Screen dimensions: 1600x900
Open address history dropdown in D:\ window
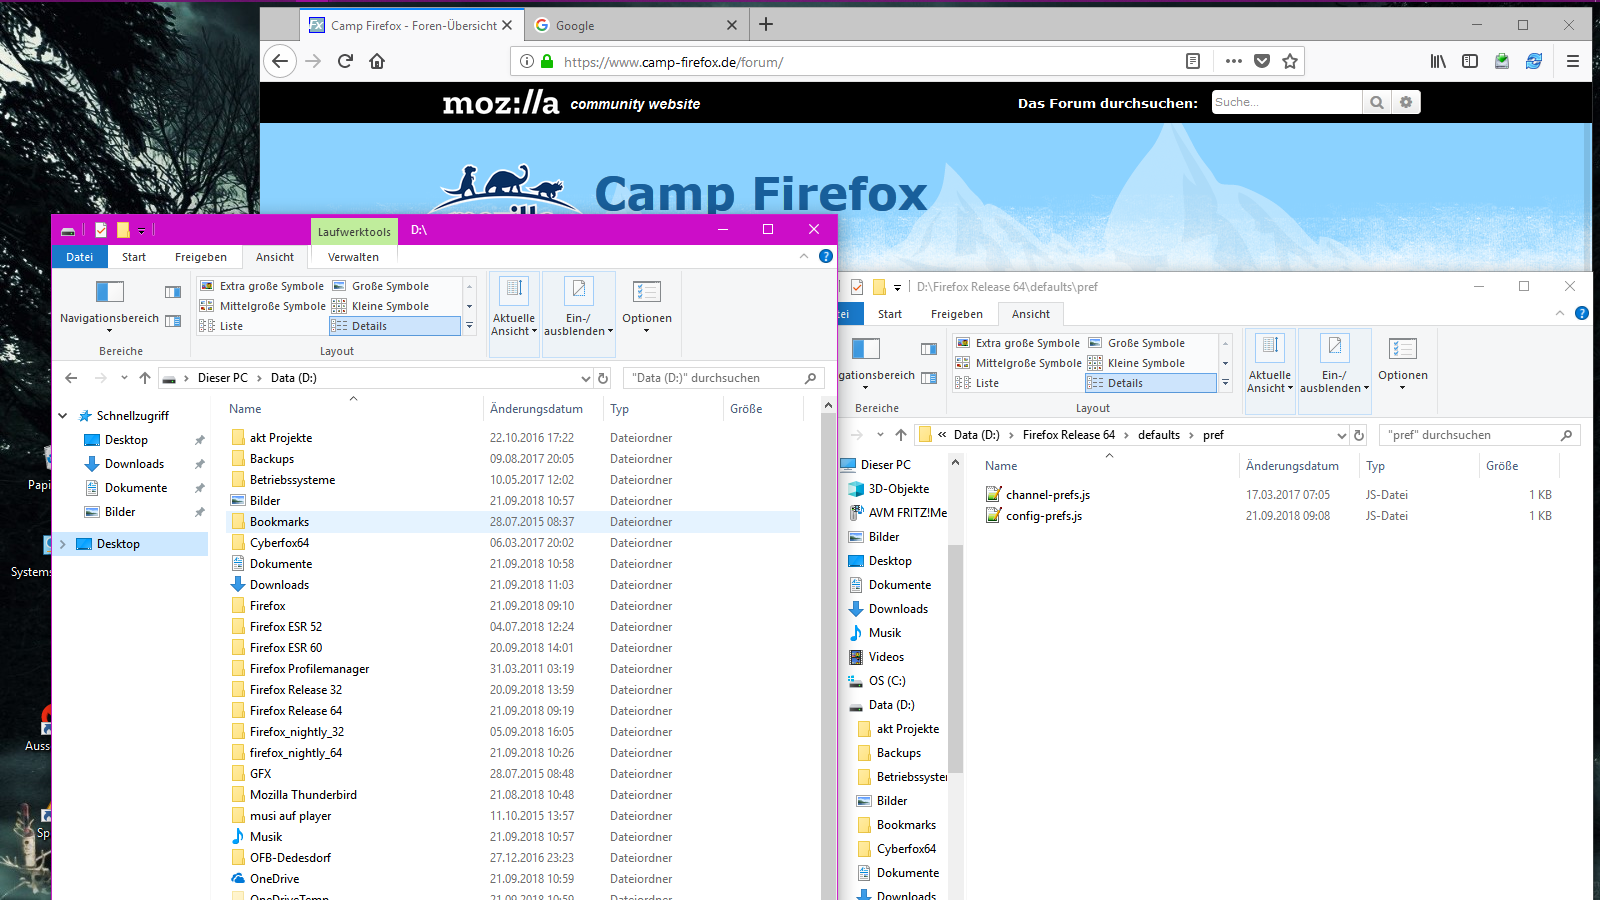point(586,378)
